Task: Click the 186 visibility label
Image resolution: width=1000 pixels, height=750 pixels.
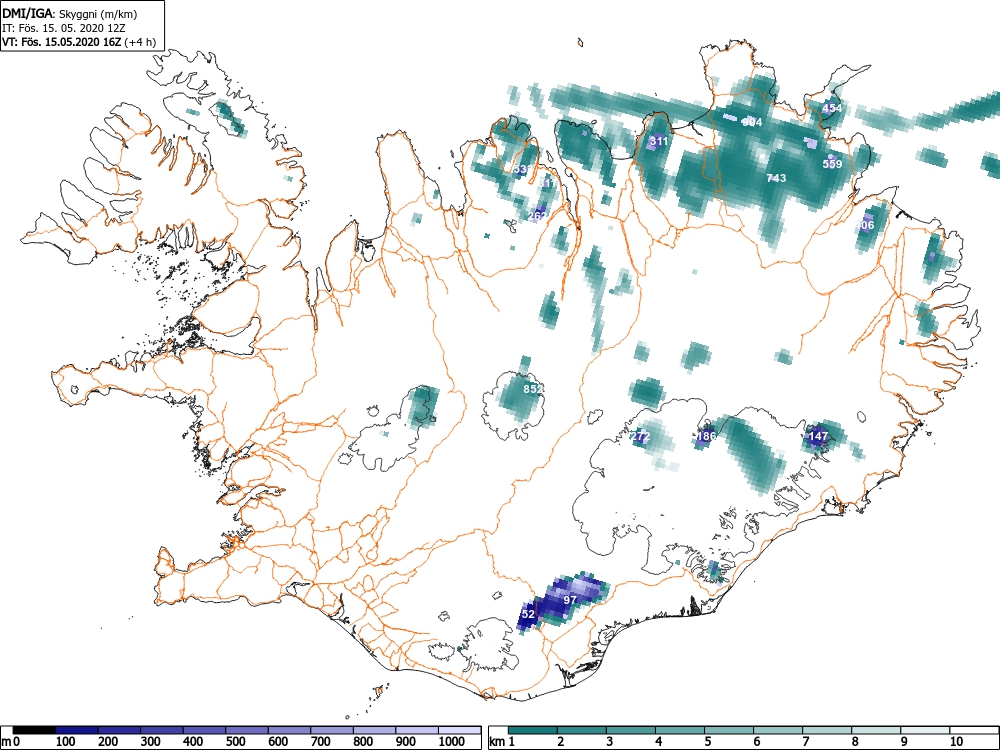Action: coord(706,437)
